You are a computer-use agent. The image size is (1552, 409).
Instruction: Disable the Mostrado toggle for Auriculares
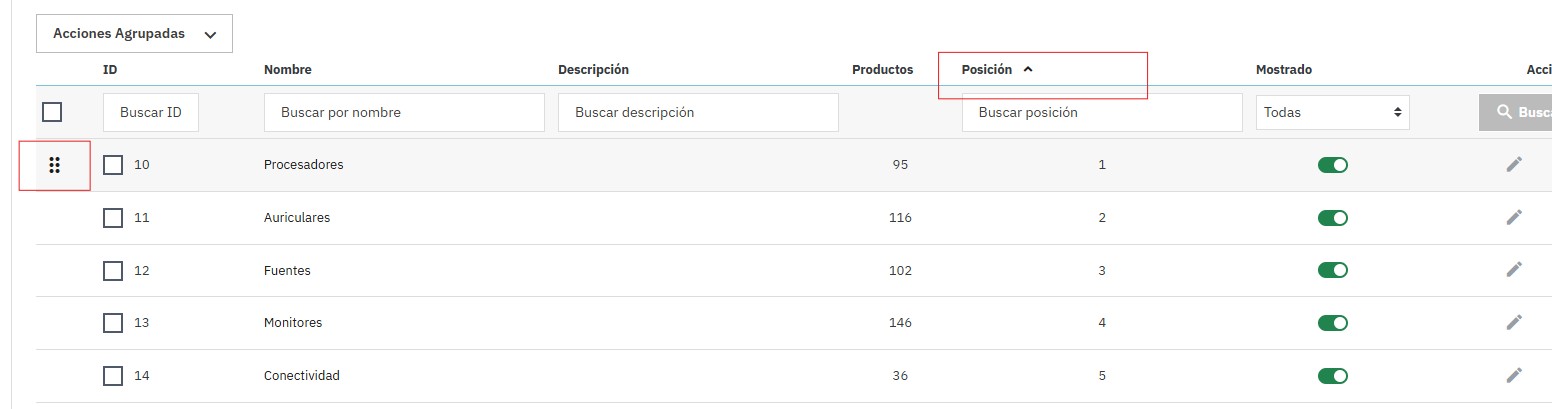[x=1332, y=217]
